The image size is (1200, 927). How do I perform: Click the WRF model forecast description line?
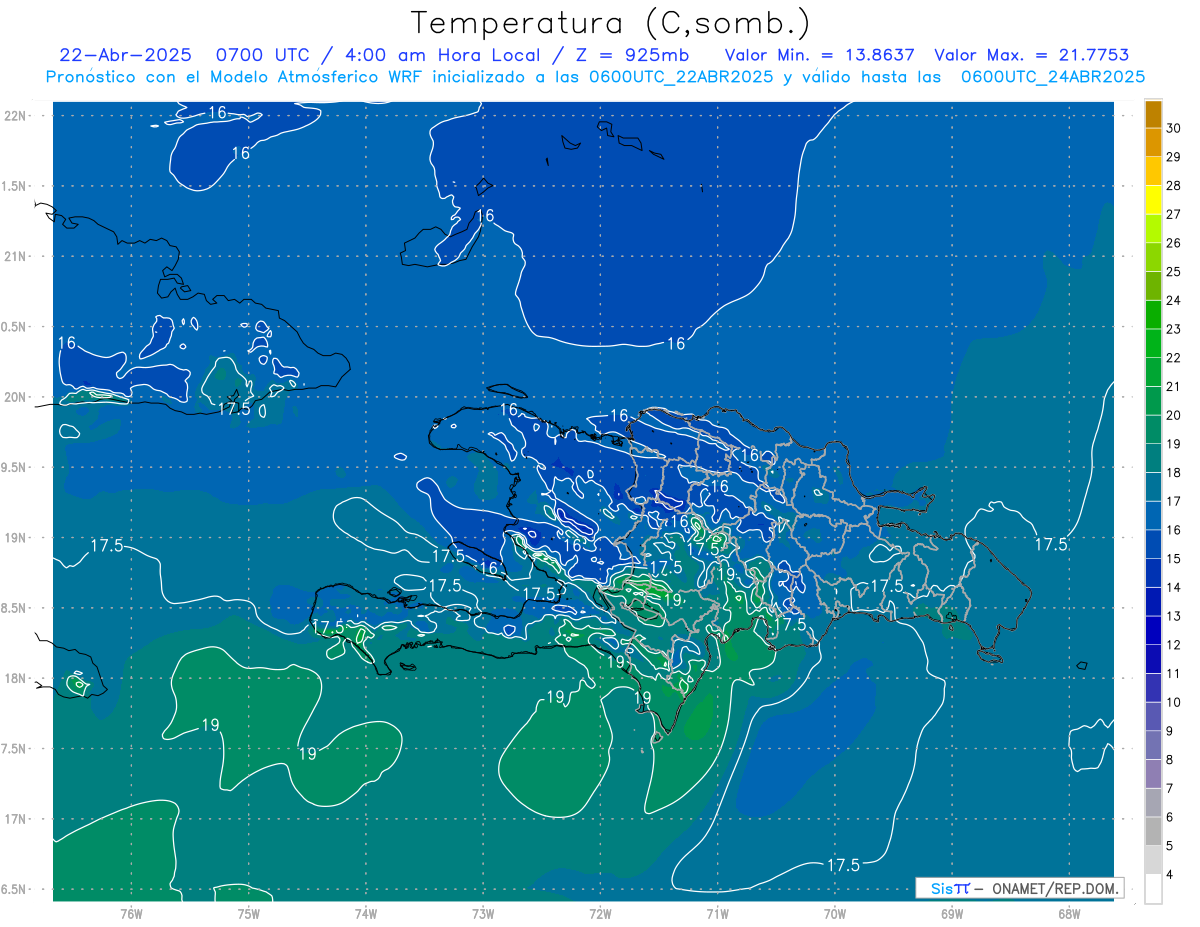tap(595, 76)
